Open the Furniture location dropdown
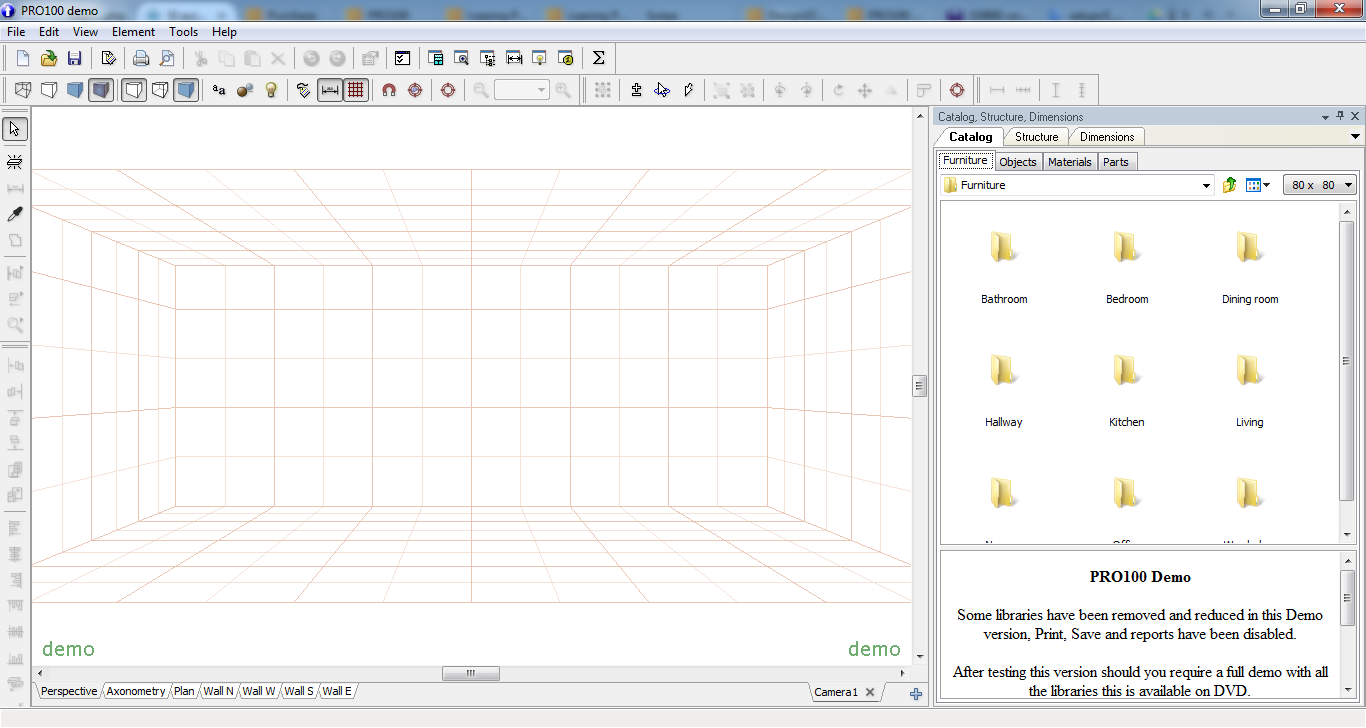The width and height of the screenshot is (1366, 728). 1205,184
